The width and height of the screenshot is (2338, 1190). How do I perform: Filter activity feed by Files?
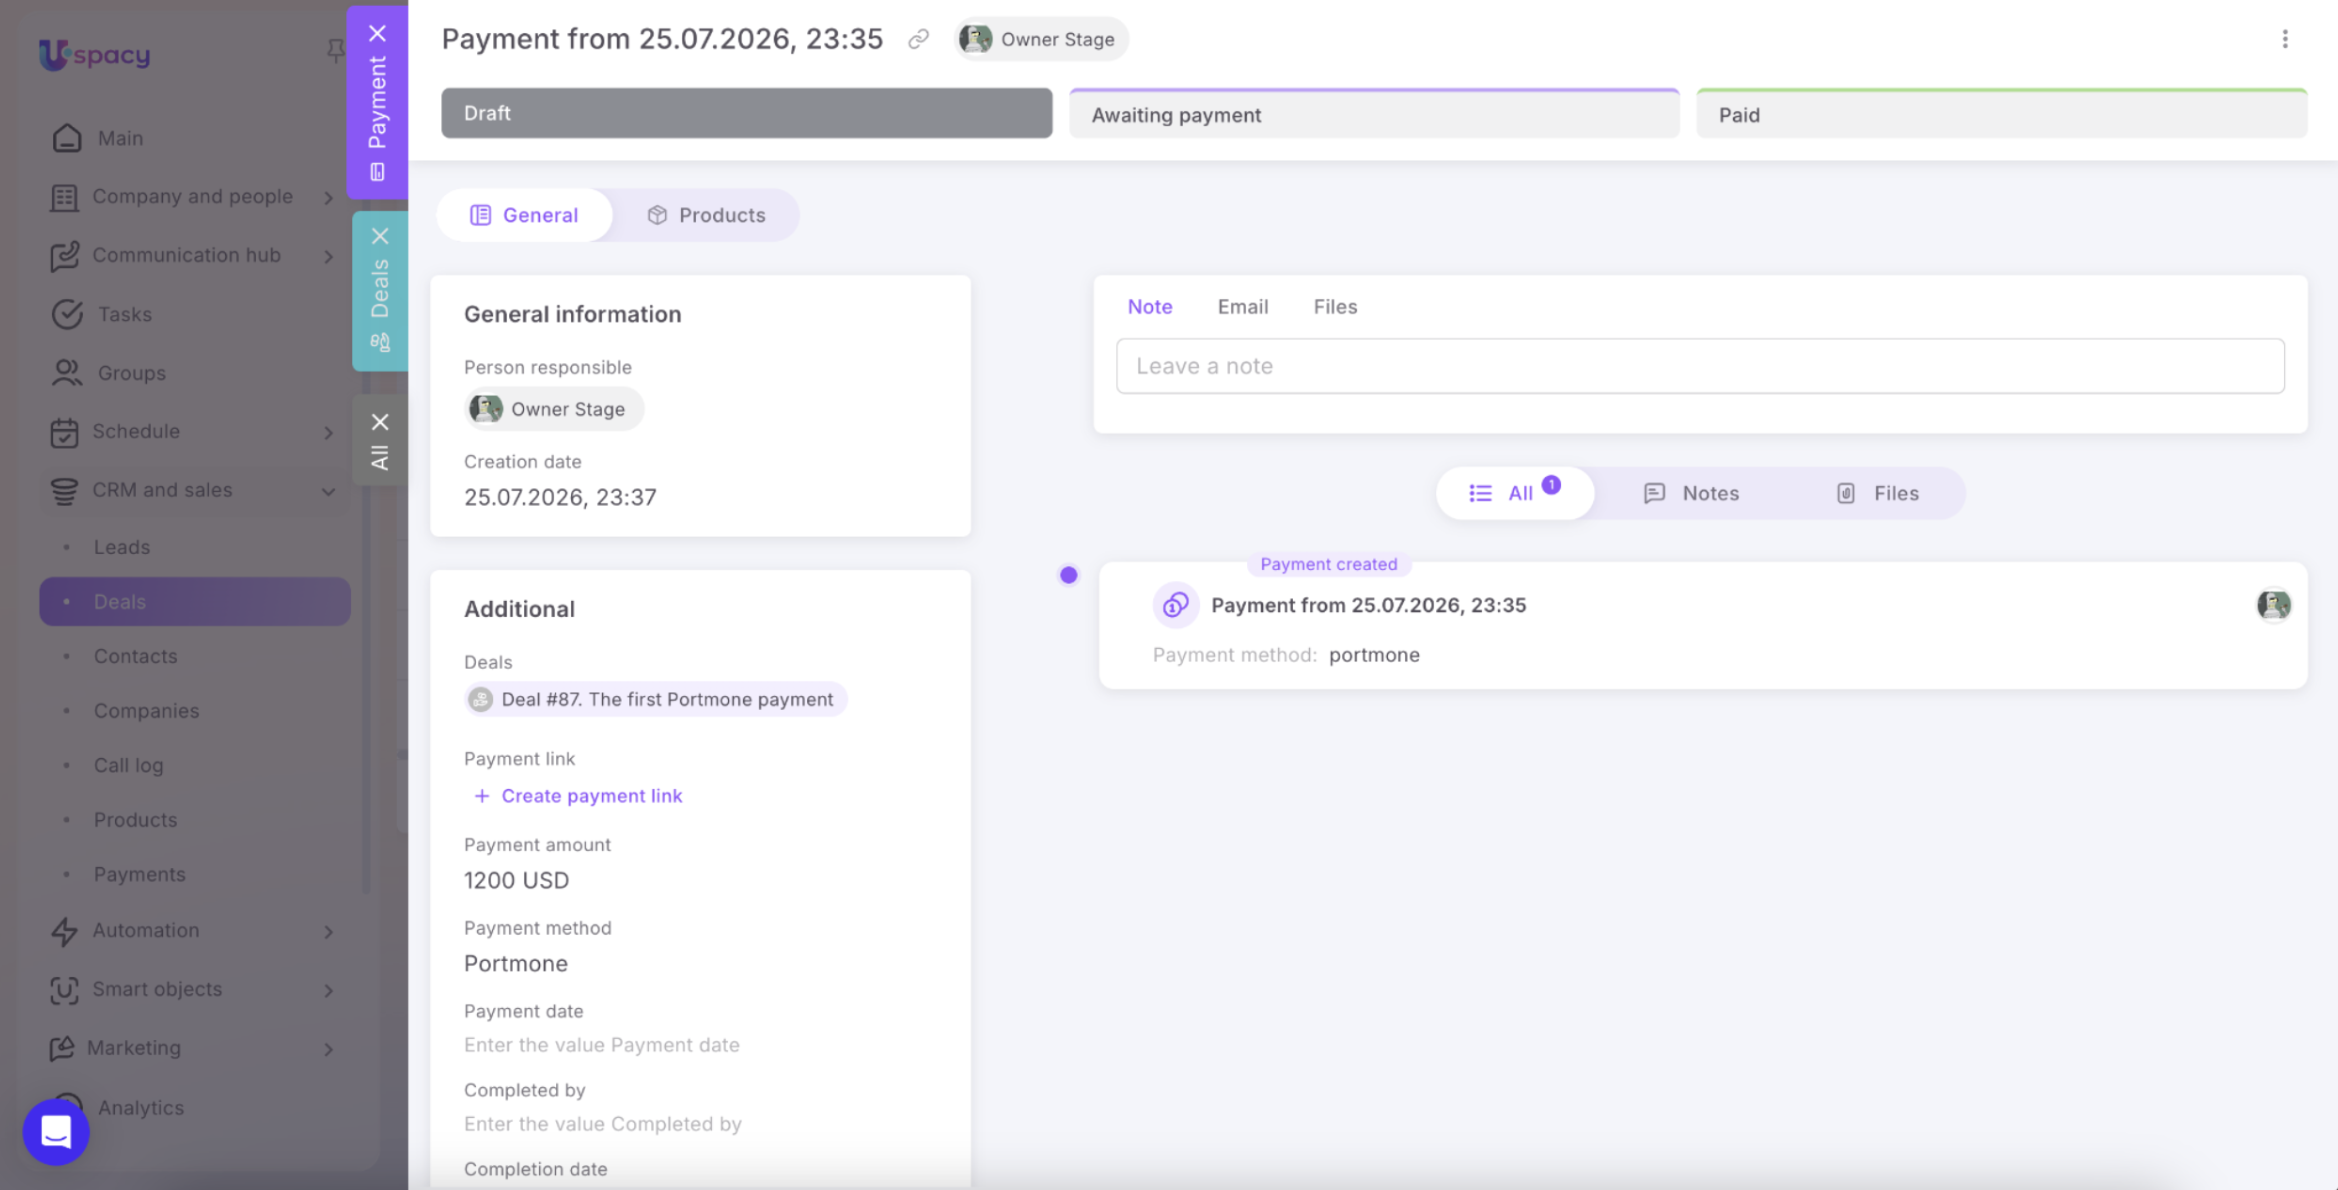pos(1877,493)
